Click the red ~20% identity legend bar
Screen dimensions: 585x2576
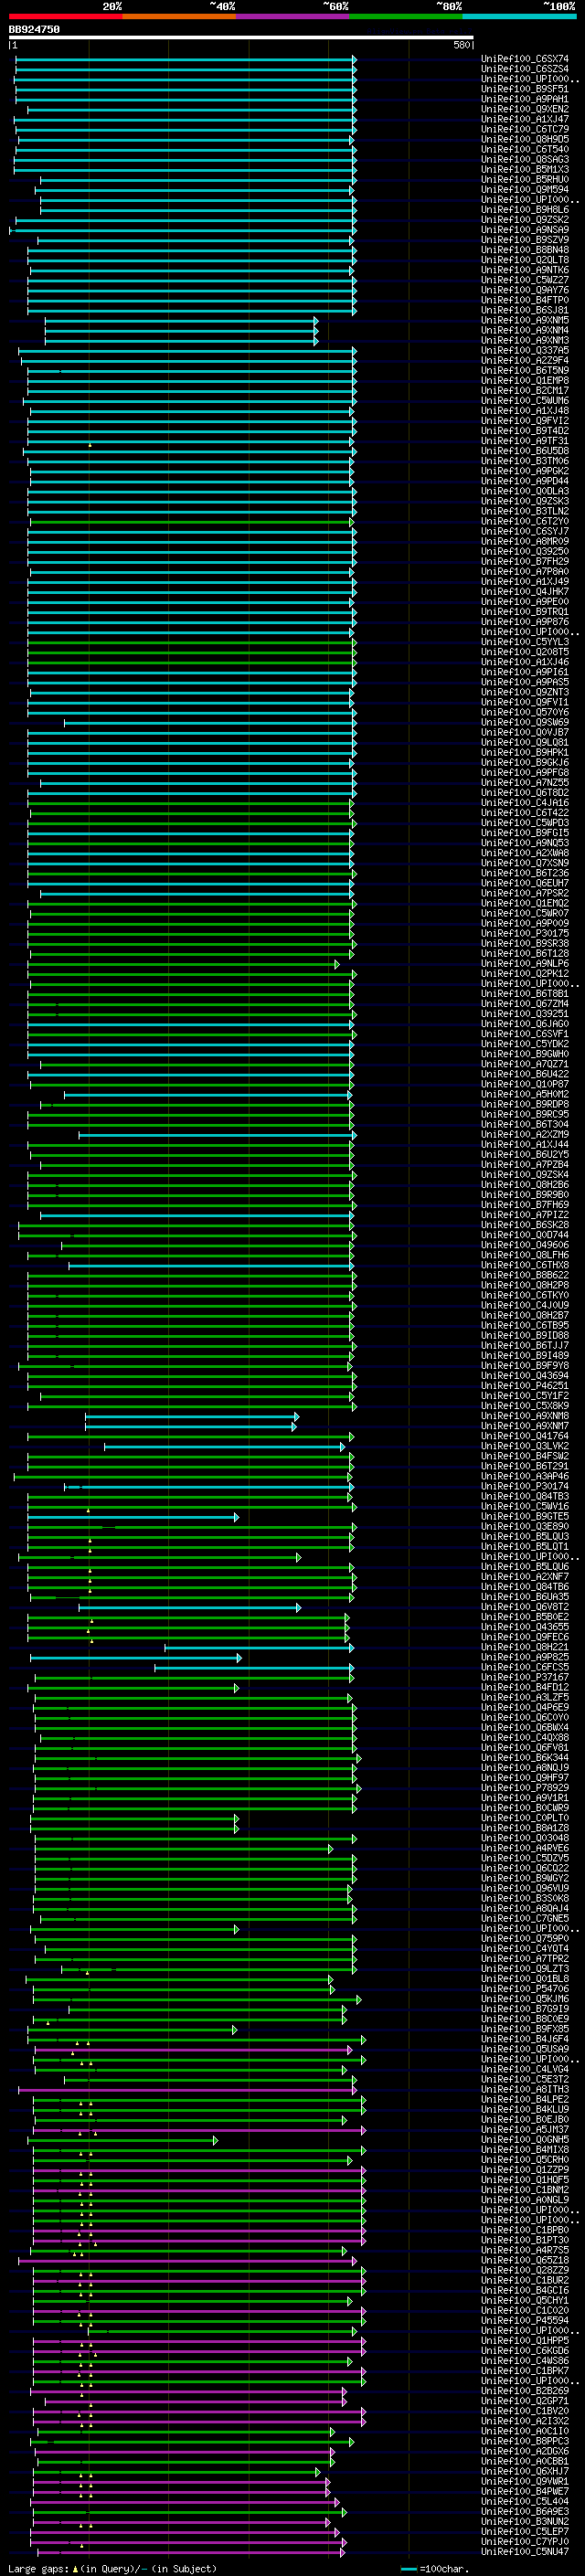[65, 16]
